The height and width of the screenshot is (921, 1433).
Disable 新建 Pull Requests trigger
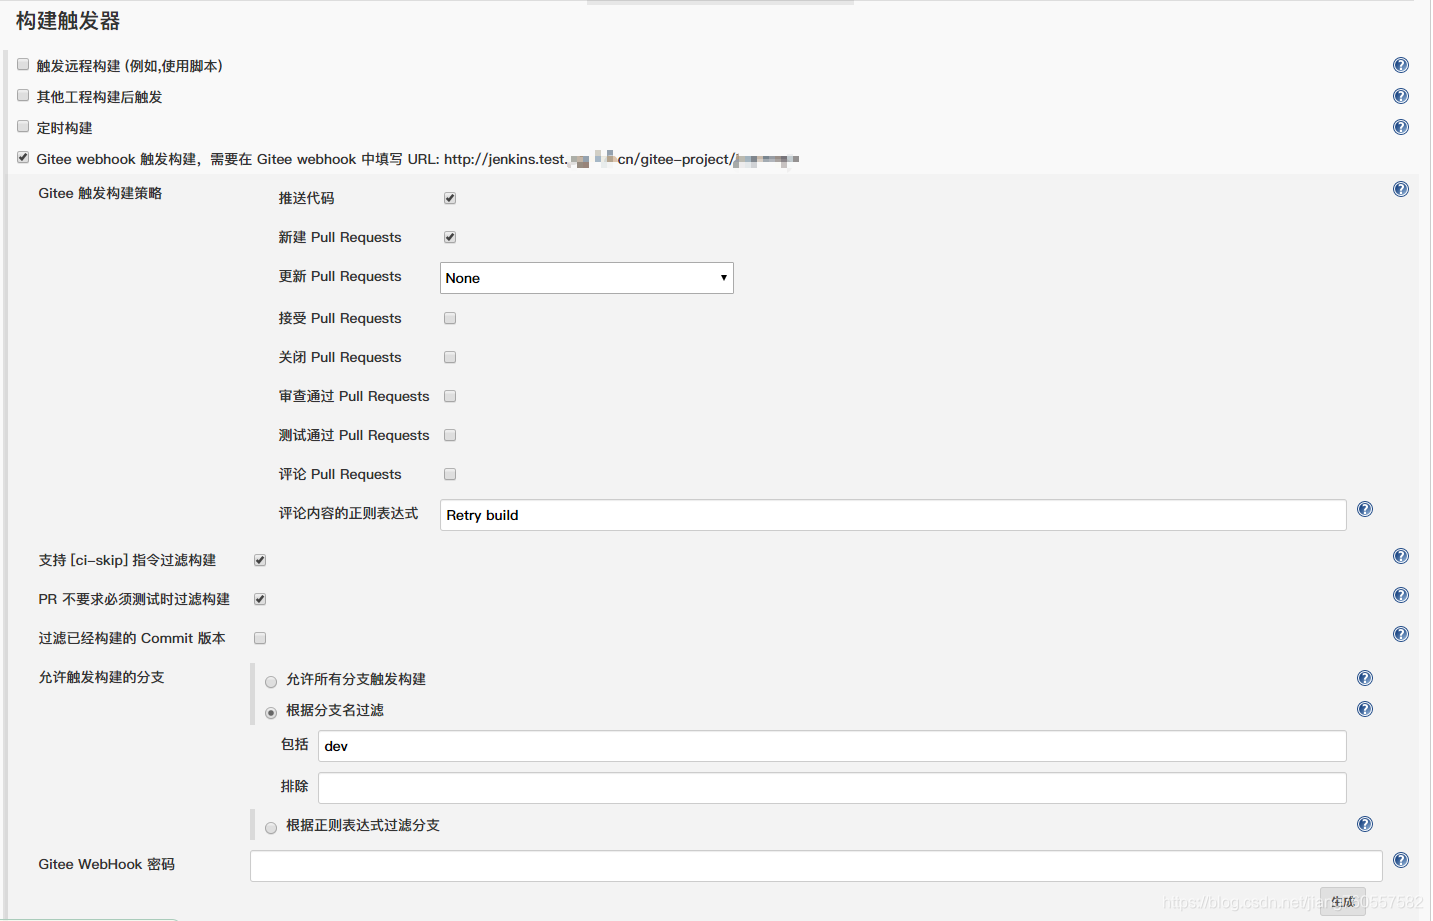point(449,237)
